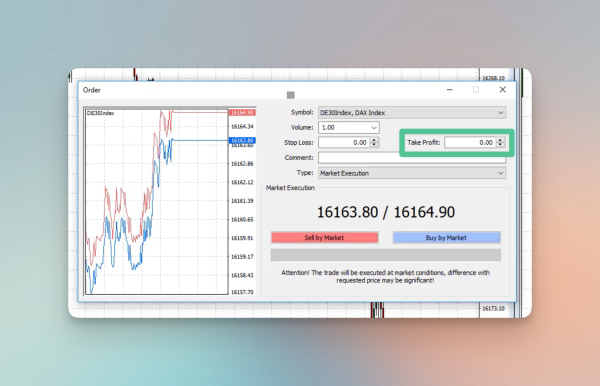Click the Buy by Market button
The height and width of the screenshot is (386, 600).
(447, 238)
